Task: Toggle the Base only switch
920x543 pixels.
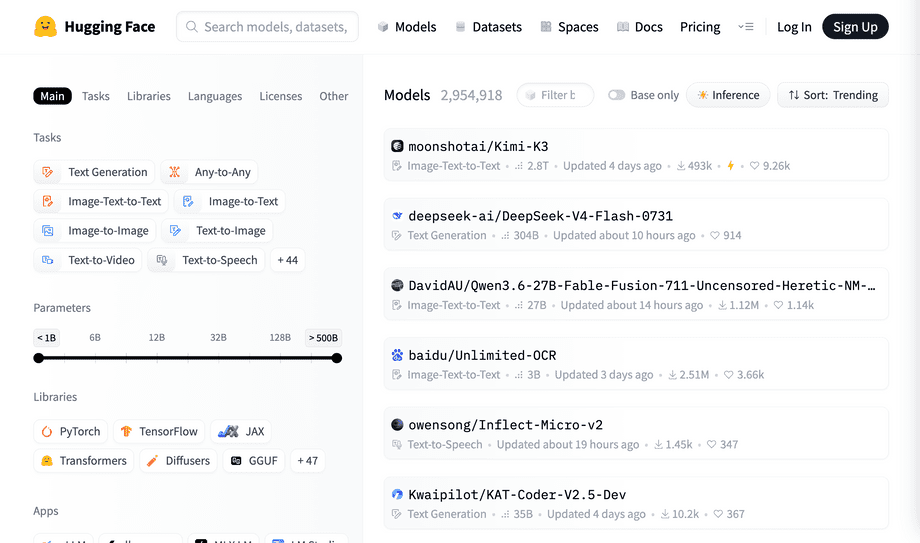Action: tap(616, 95)
